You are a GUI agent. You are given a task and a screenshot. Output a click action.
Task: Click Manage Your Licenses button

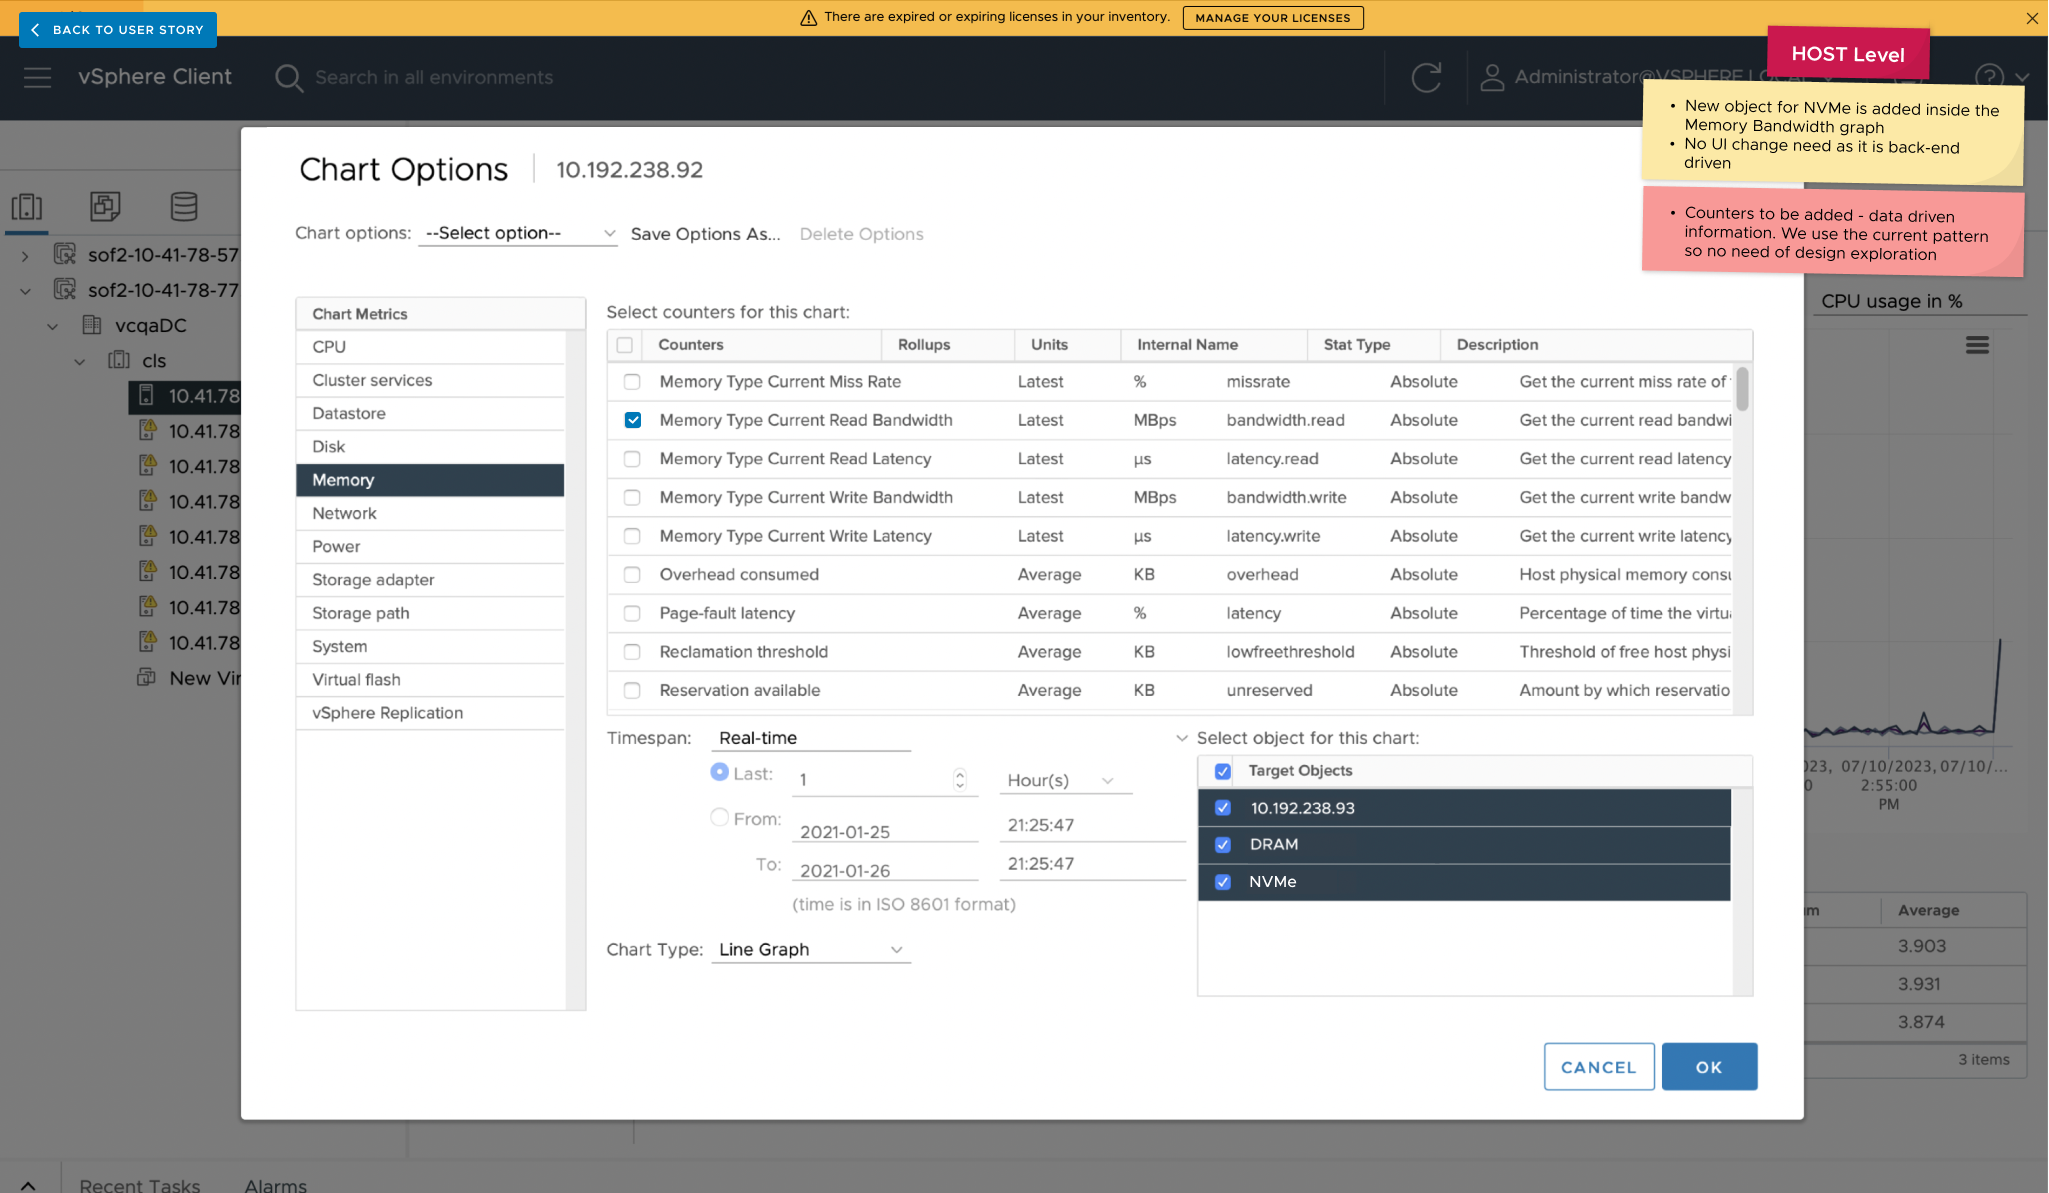pos(1272,18)
